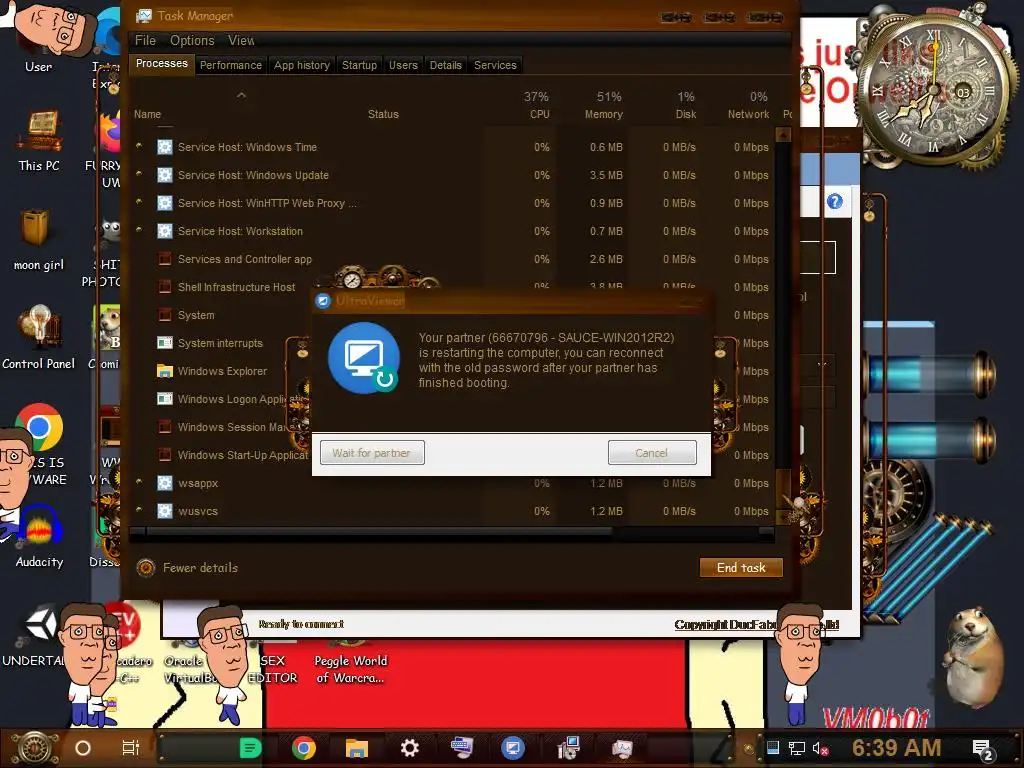Image resolution: width=1024 pixels, height=768 pixels.
Task: Expand the Service Host: Windows Update row
Action: tap(139, 174)
